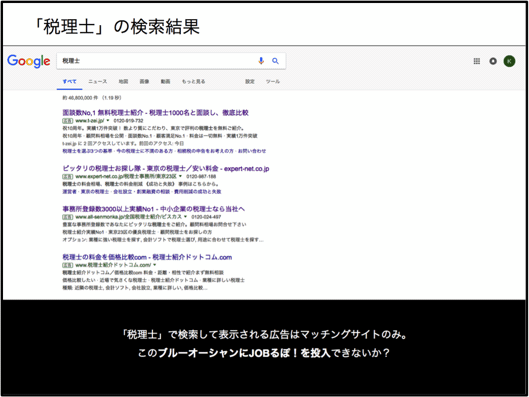Click the result count text 約 46,800,000 件
529x397 pixels.
pyautogui.click(x=80, y=98)
